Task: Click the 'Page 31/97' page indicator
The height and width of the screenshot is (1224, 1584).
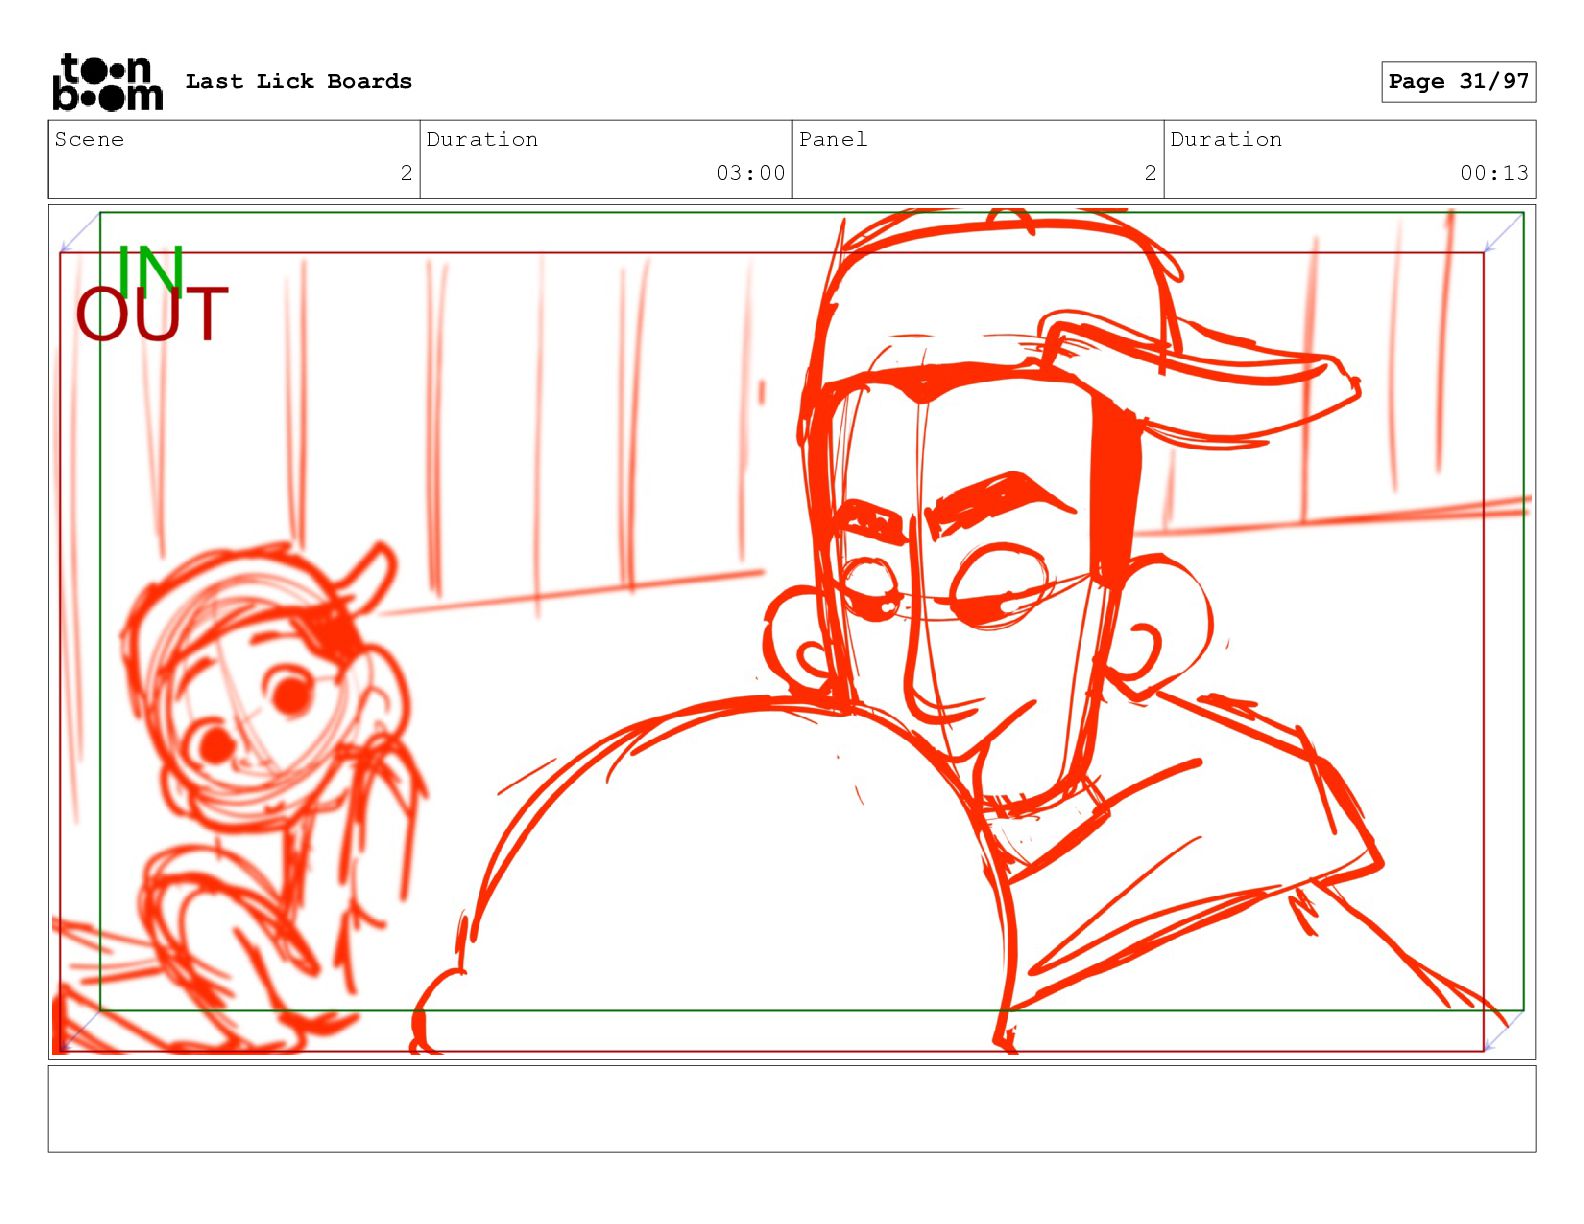Action: click(x=1458, y=82)
